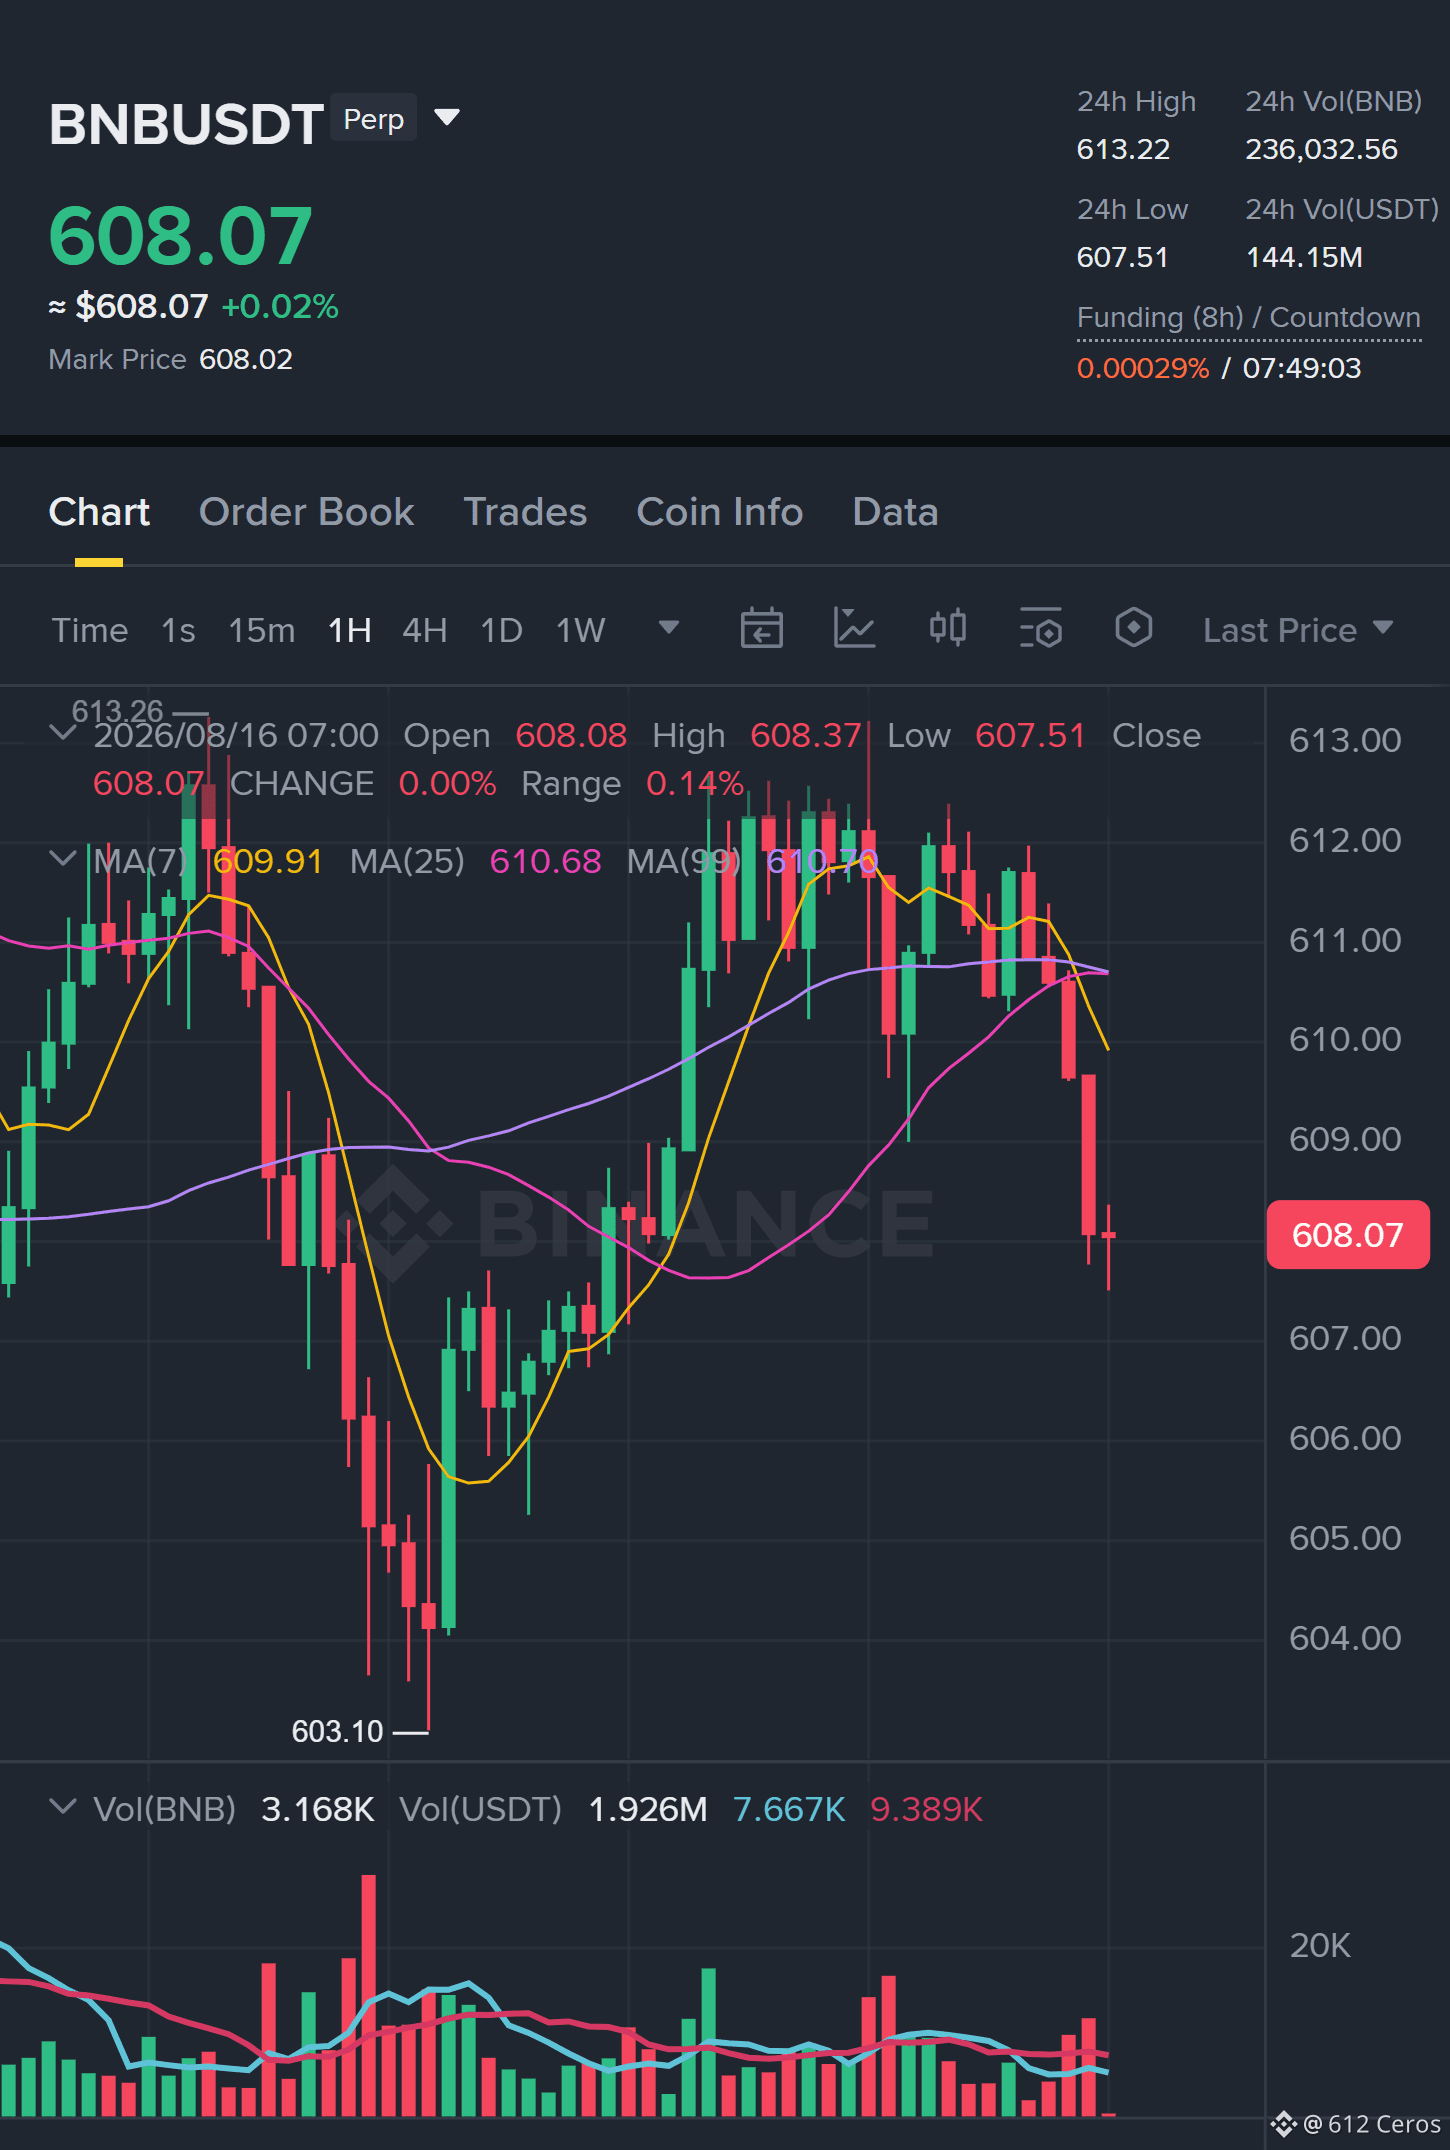1450x2150 pixels.
Task: Click the volume MA value 9.389K
Action: (926, 1809)
